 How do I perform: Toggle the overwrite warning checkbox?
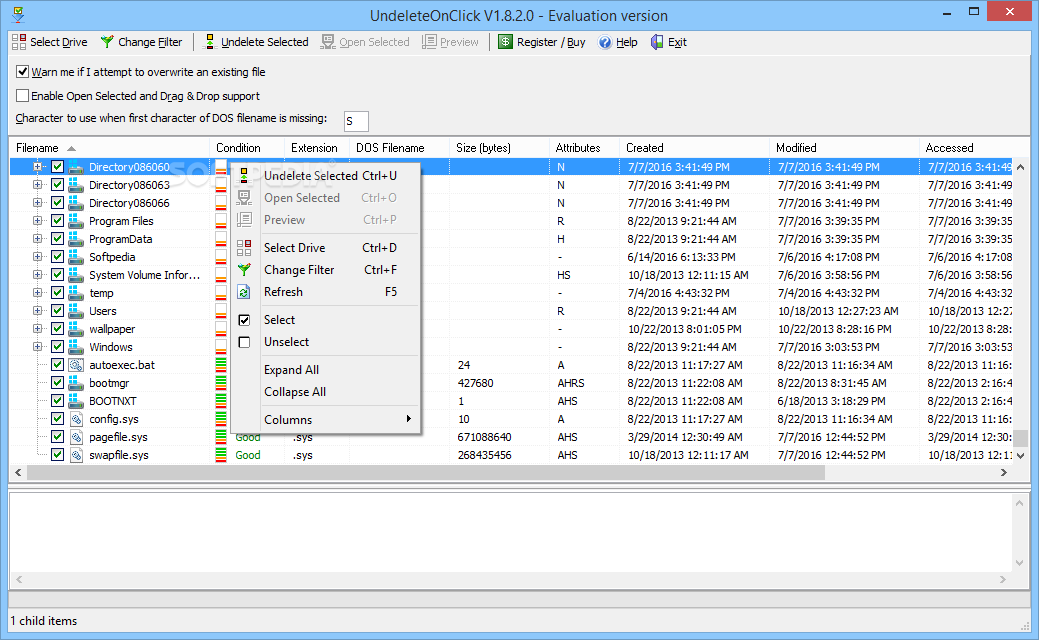23,72
